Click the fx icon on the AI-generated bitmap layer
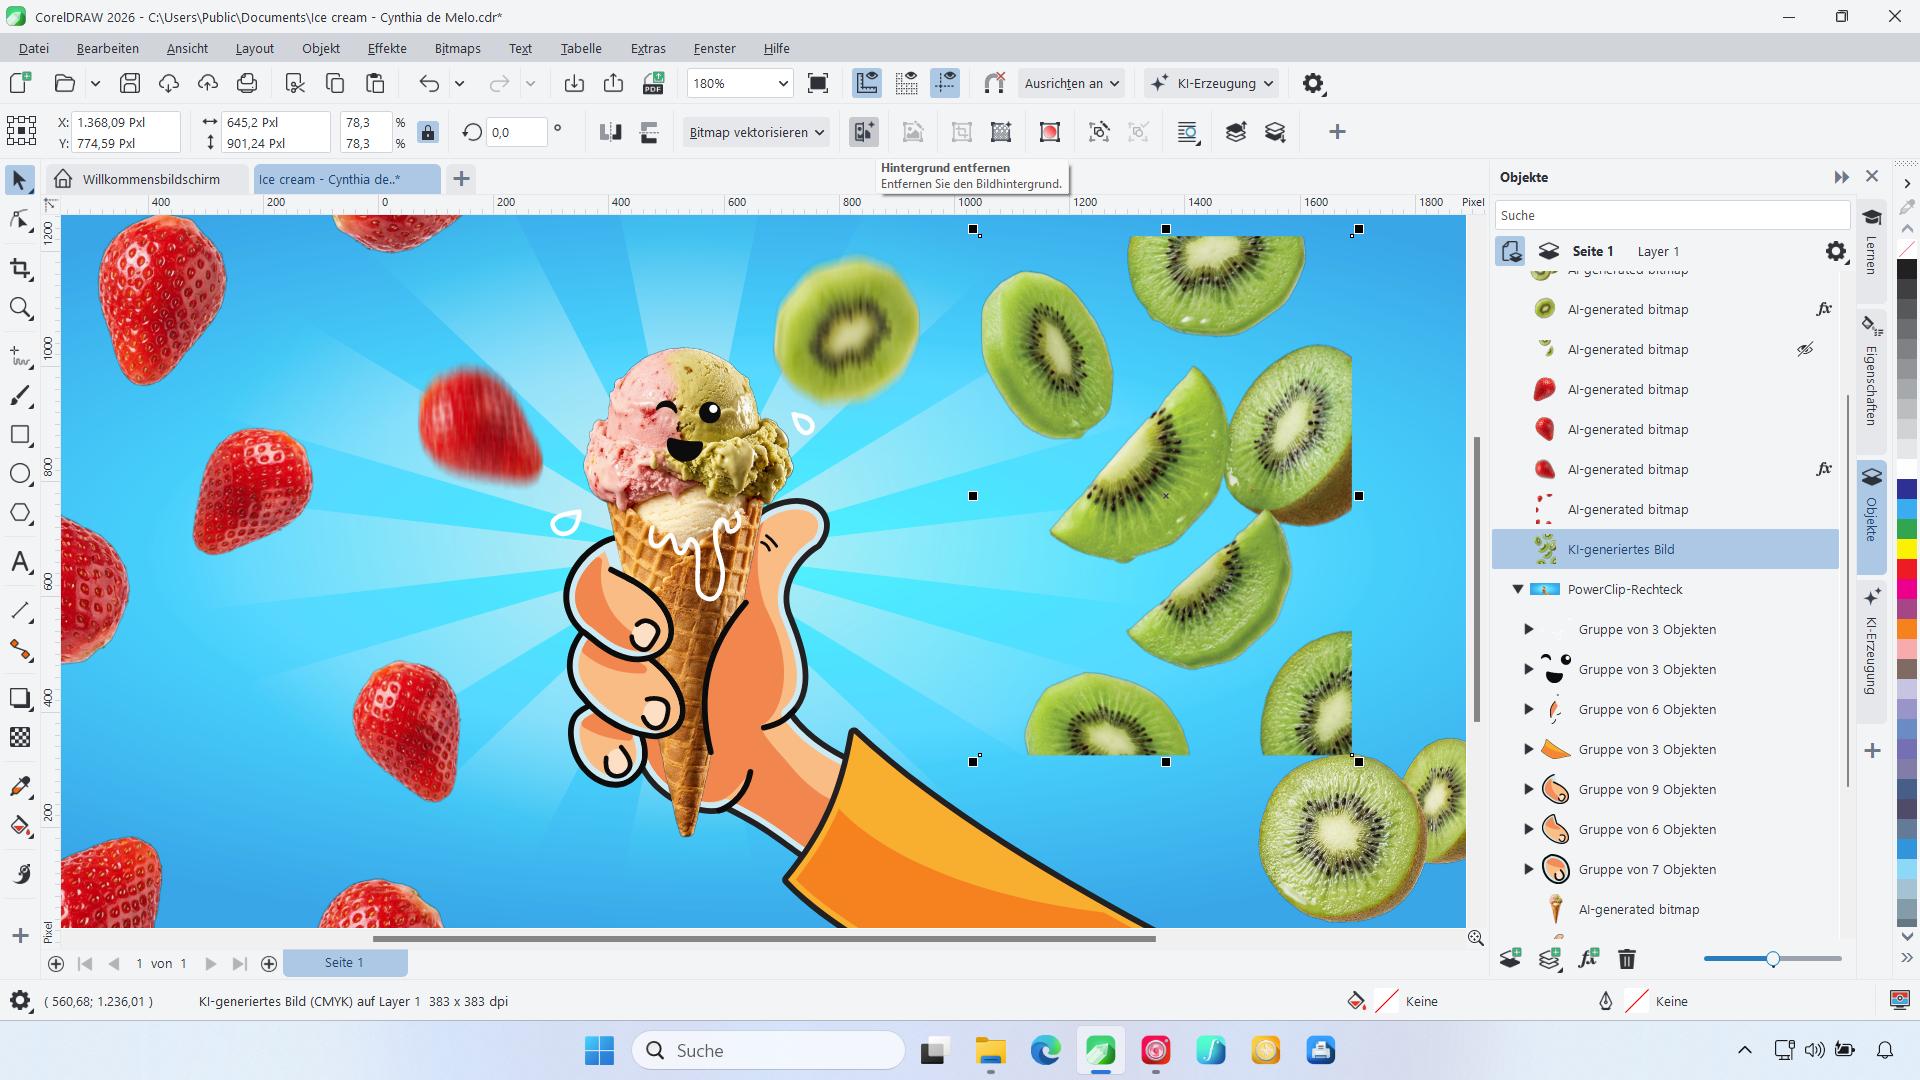This screenshot has width=1920, height=1080. click(x=1824, y=308)
